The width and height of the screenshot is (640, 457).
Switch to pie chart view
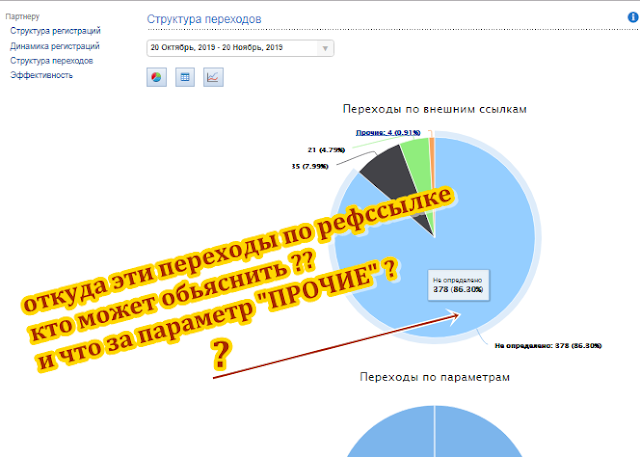pyautogui.click(x=156, y=77)
